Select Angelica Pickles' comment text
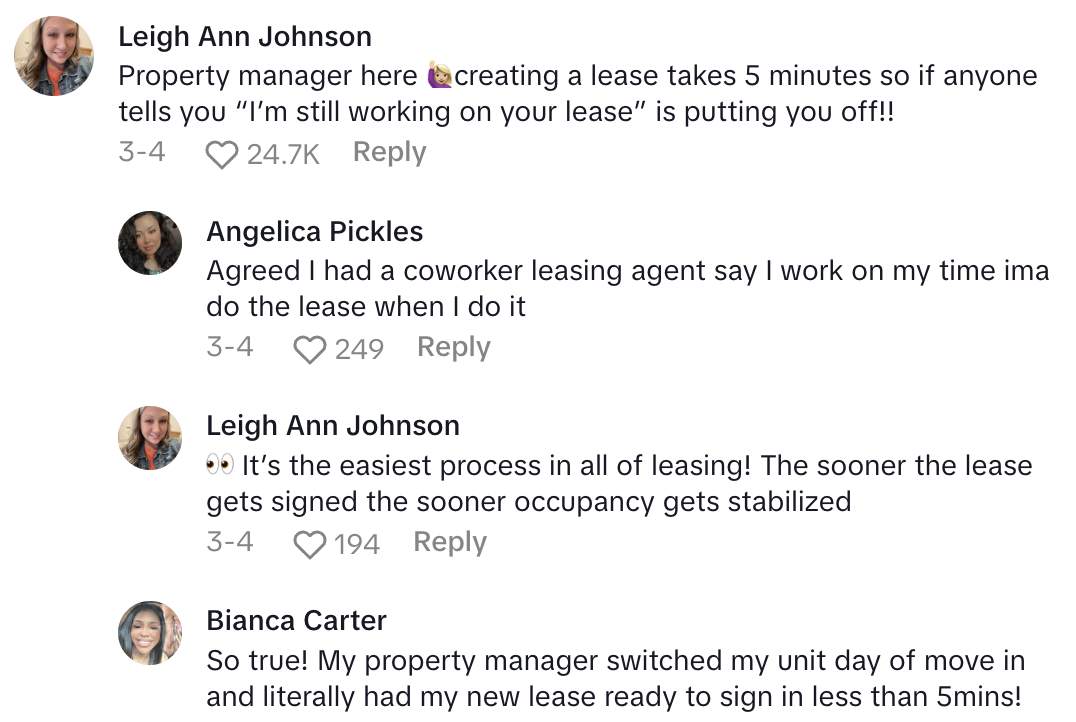1076x722 pixels. (627, 288)
